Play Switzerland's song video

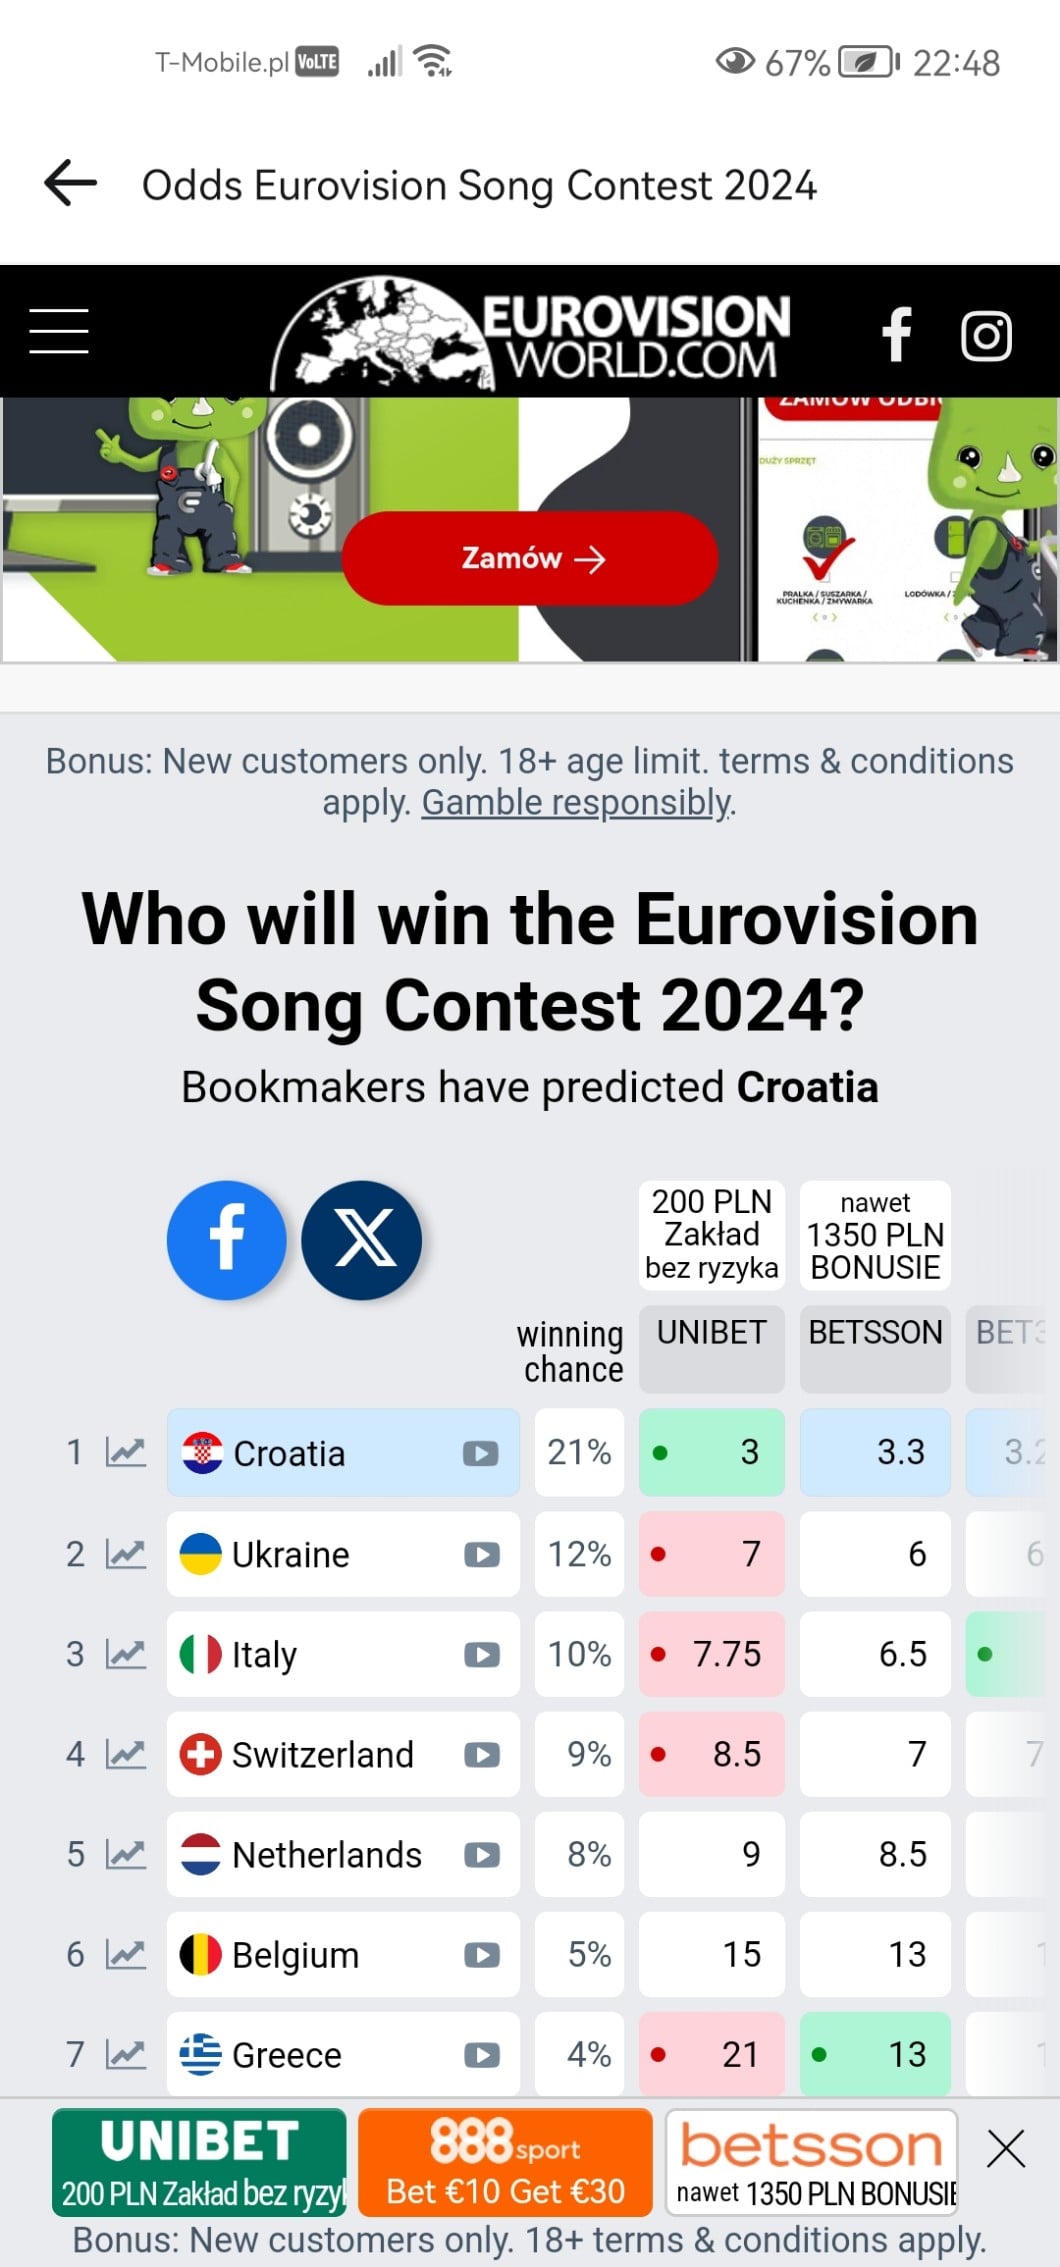coord(481,1755)
